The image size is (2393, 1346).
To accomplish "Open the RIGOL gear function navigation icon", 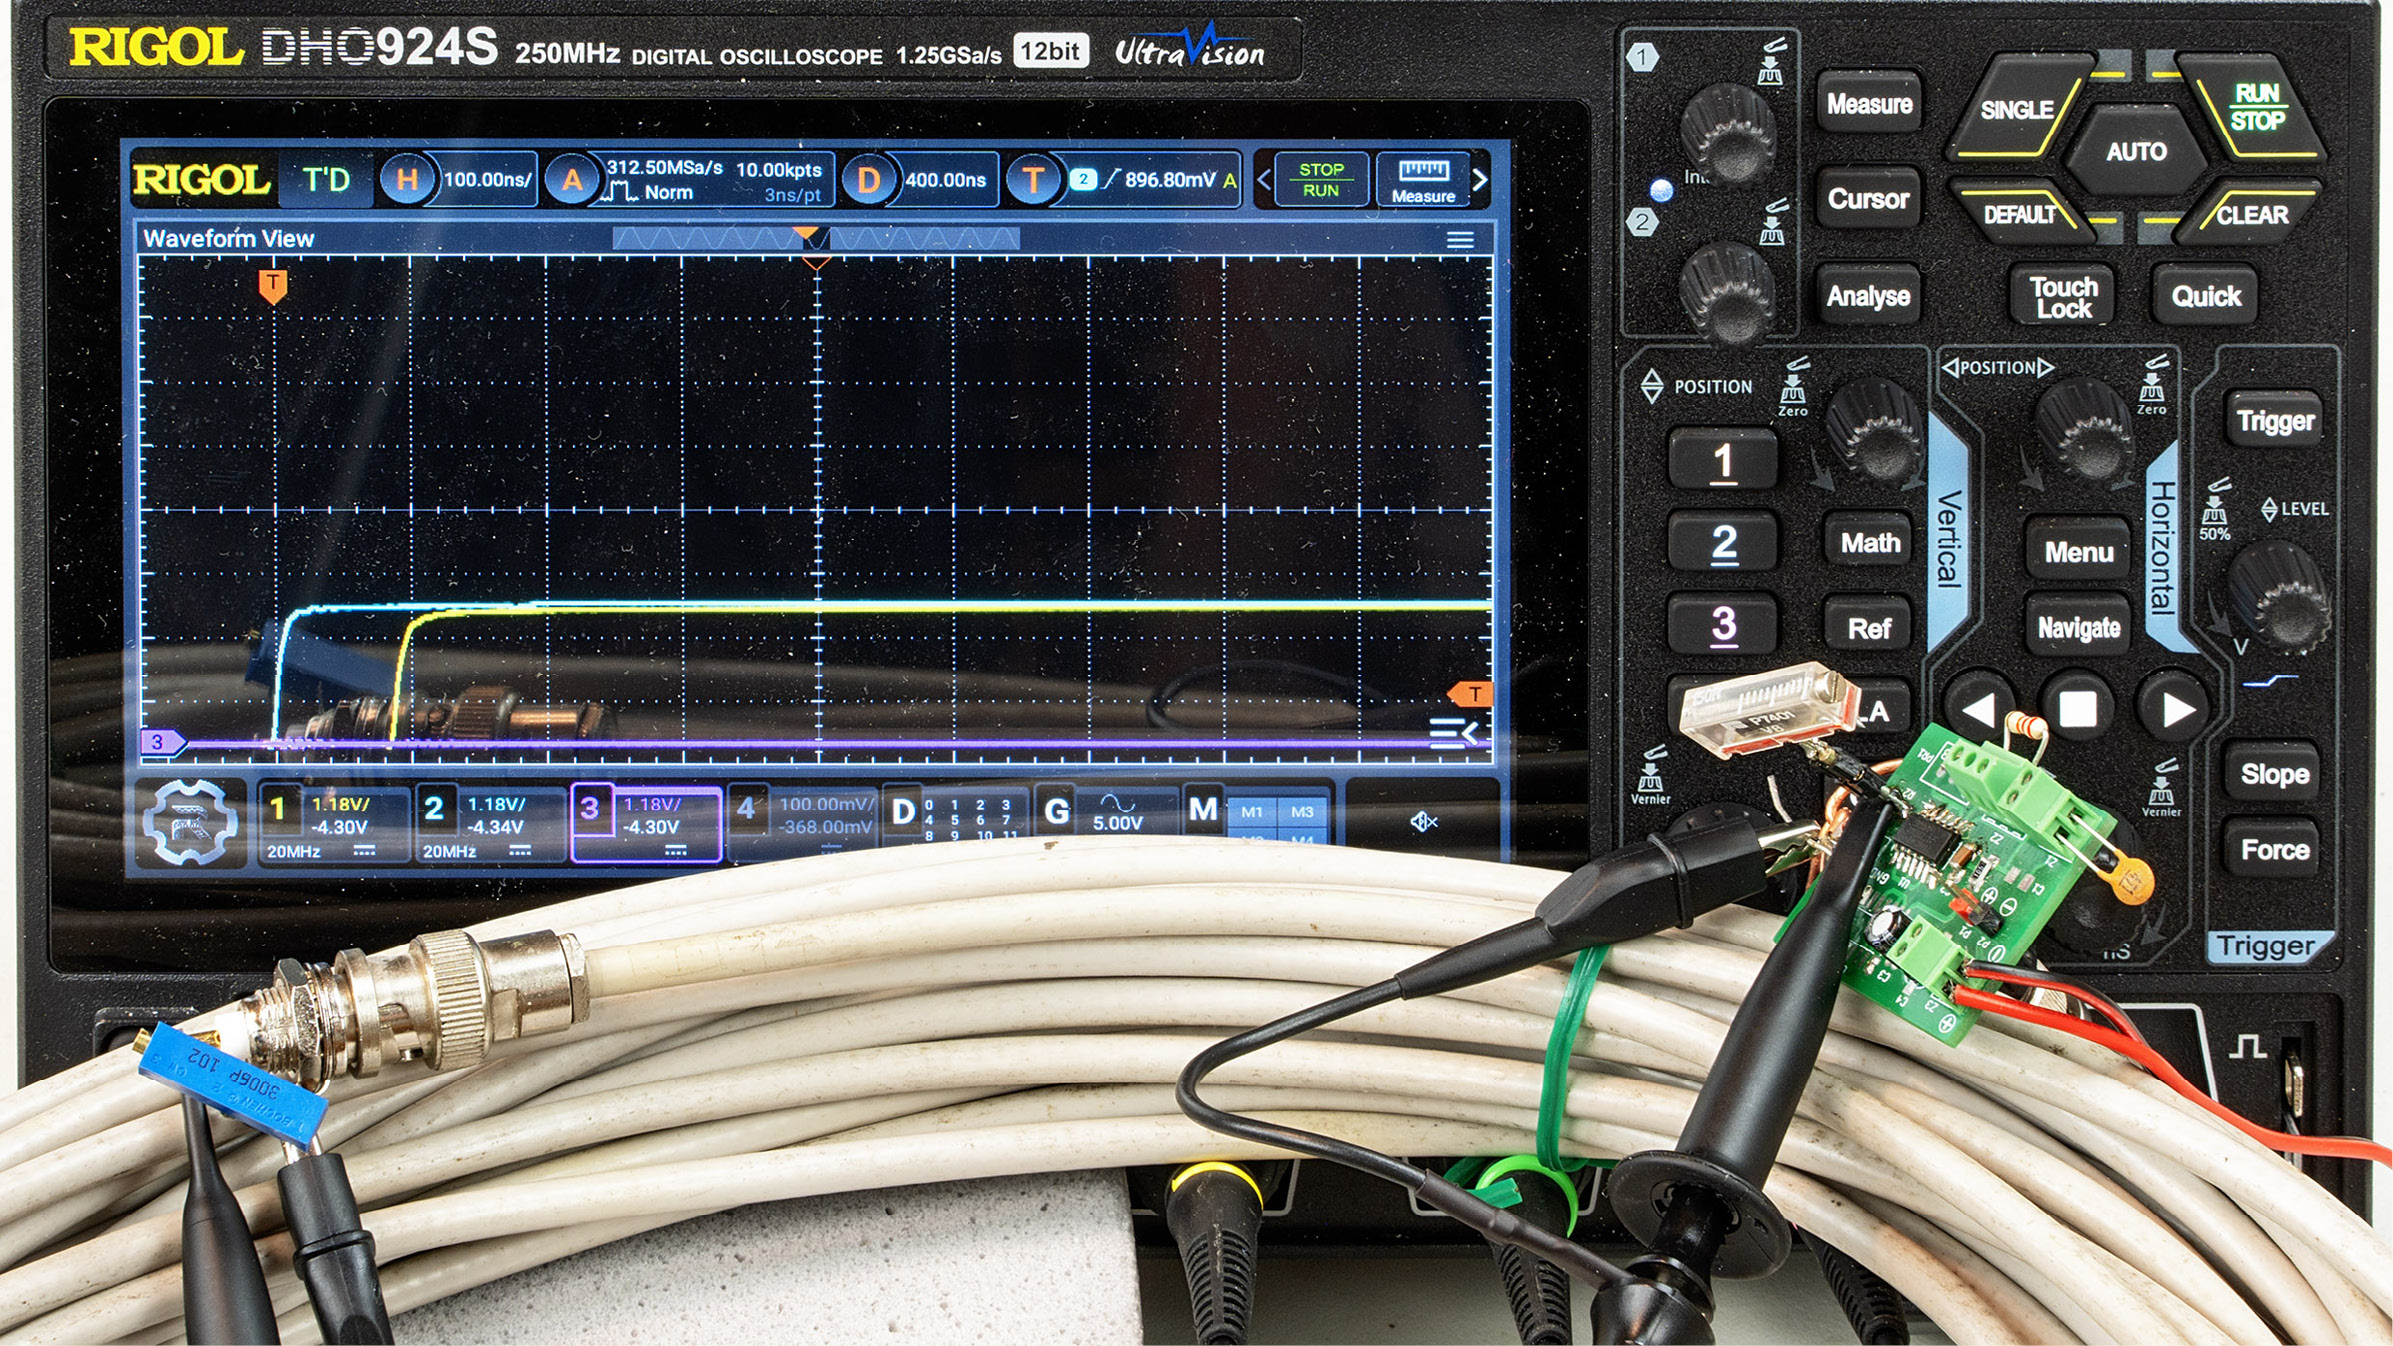I will coord(190,822).
